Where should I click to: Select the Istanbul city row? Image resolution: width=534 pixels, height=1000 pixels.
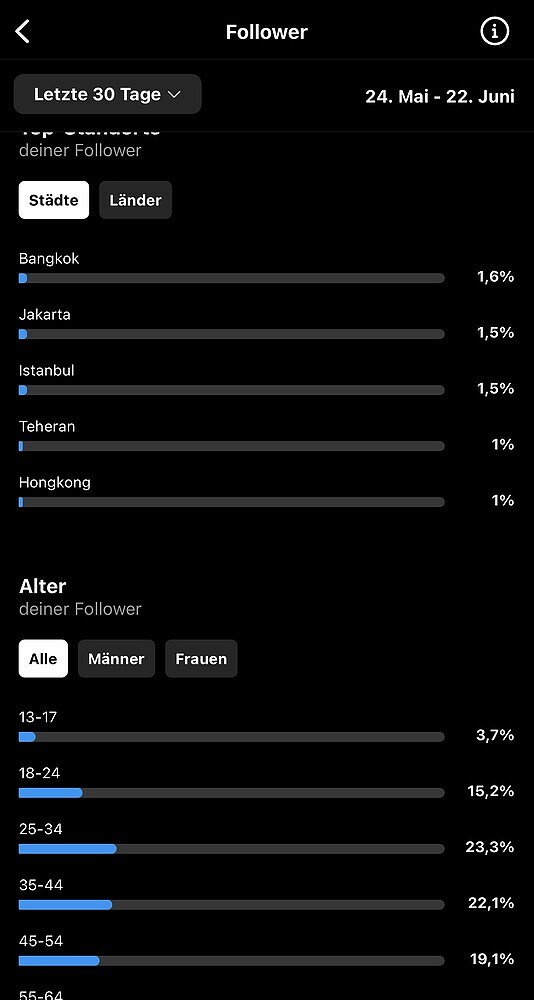267,380
